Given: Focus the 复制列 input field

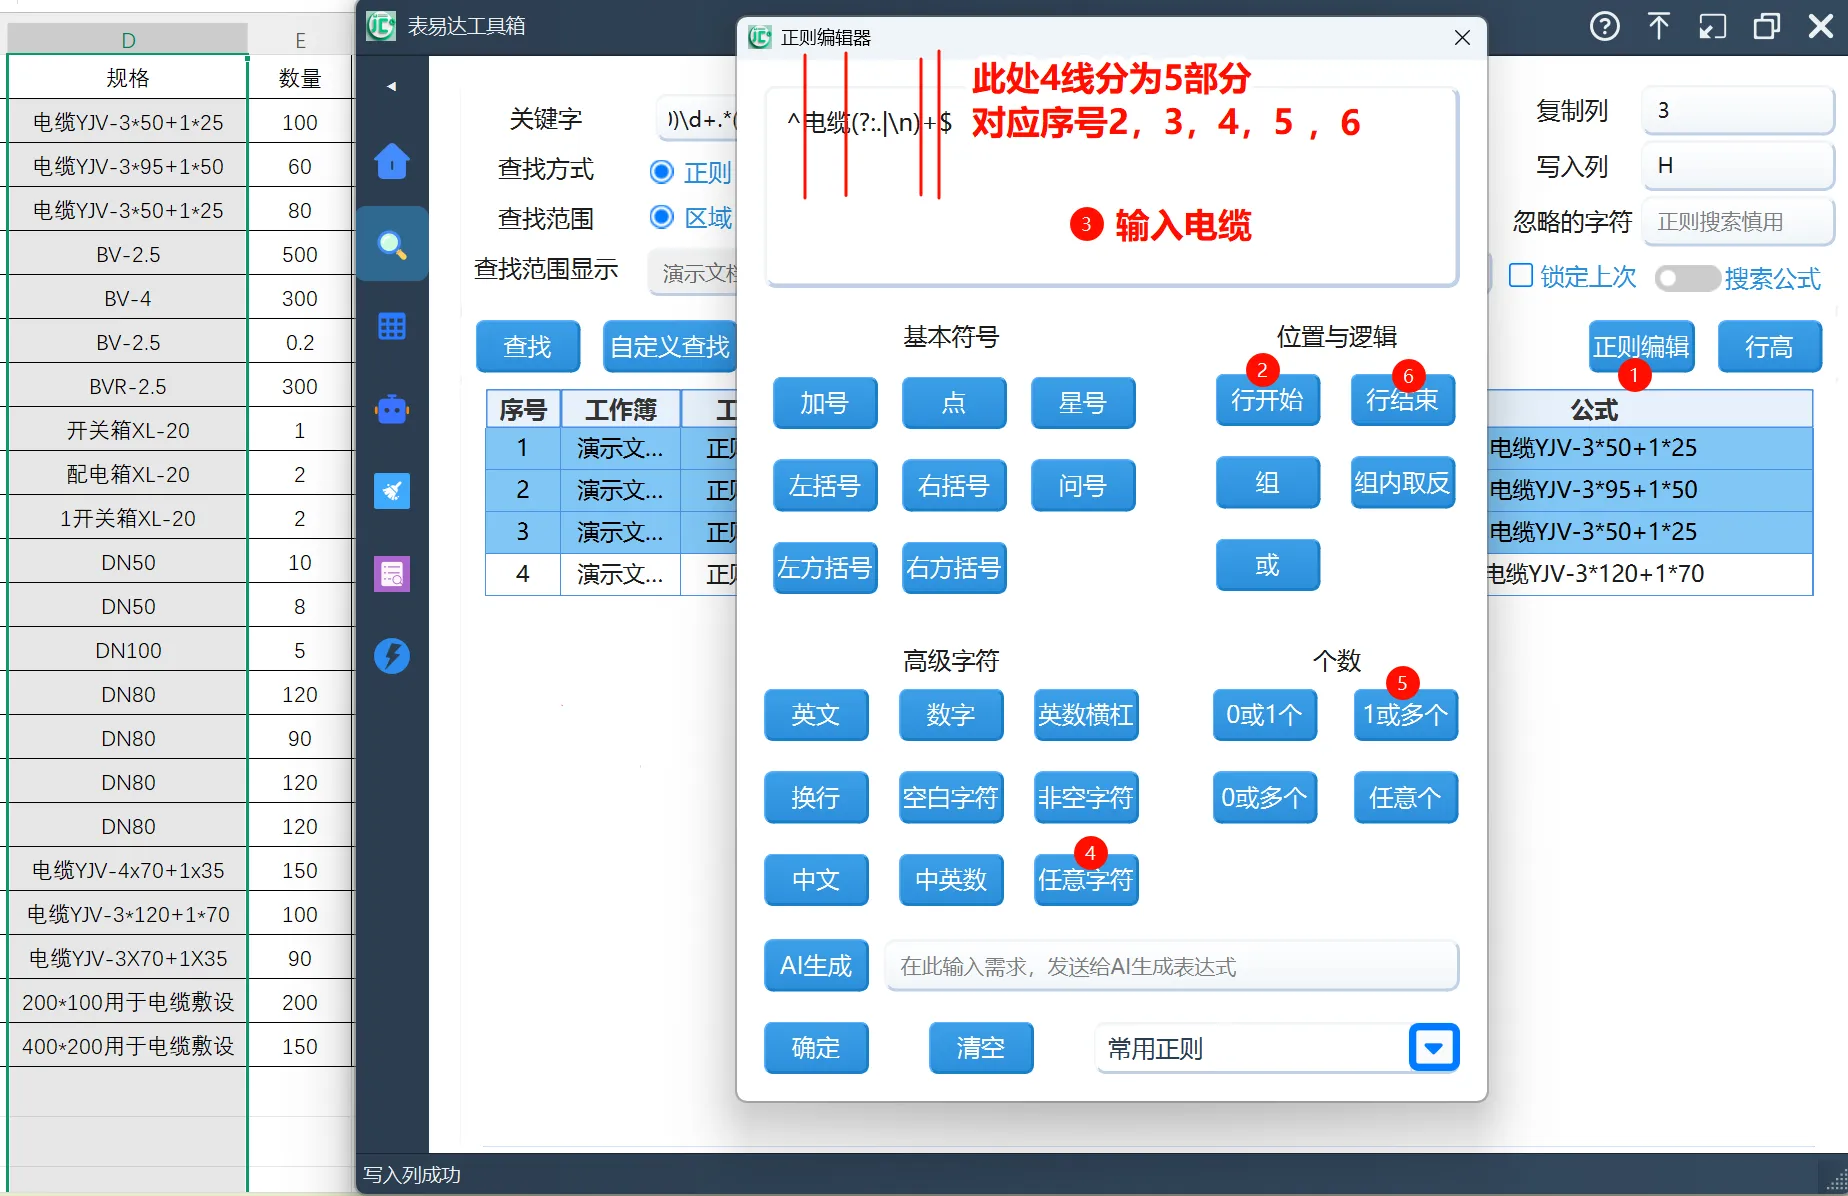Looking at the screenshot, I should [x=1738, y=110].
